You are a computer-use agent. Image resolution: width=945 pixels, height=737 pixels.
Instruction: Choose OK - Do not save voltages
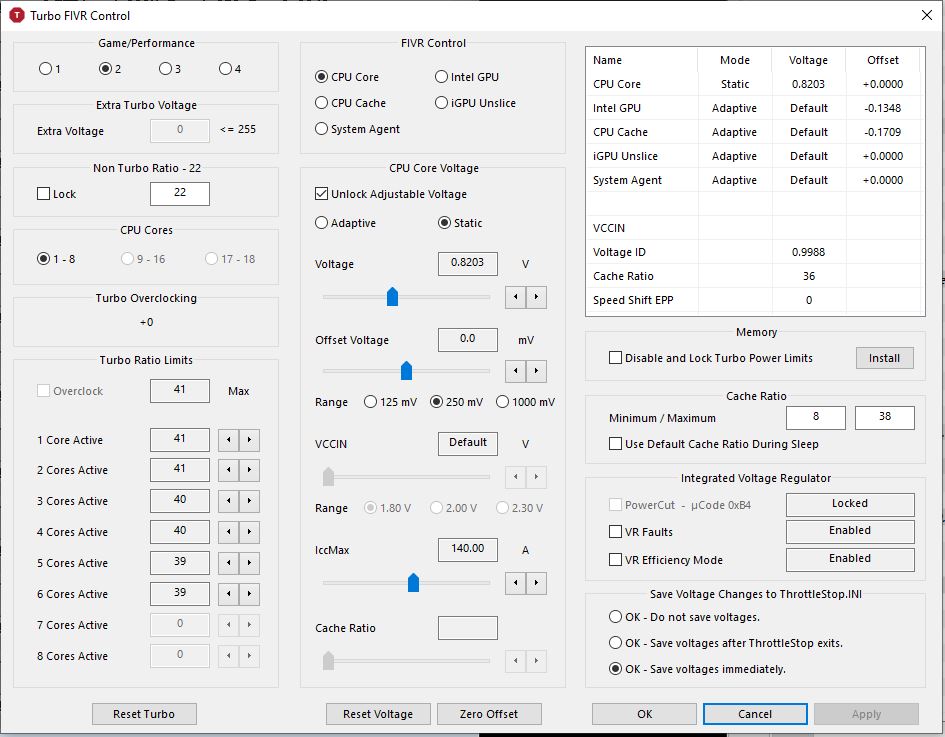pyautogui.click(x=685, y=617)
